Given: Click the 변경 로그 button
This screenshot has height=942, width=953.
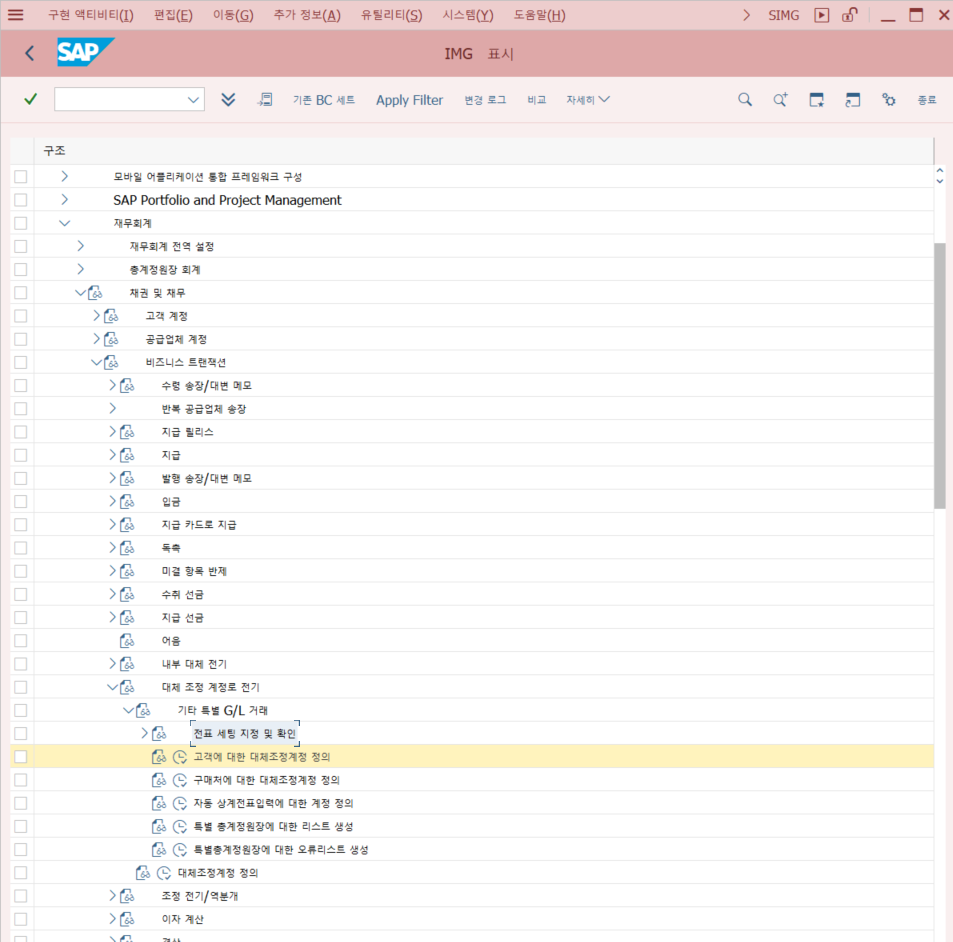Looking at the screenshot, I should [485, 100].
